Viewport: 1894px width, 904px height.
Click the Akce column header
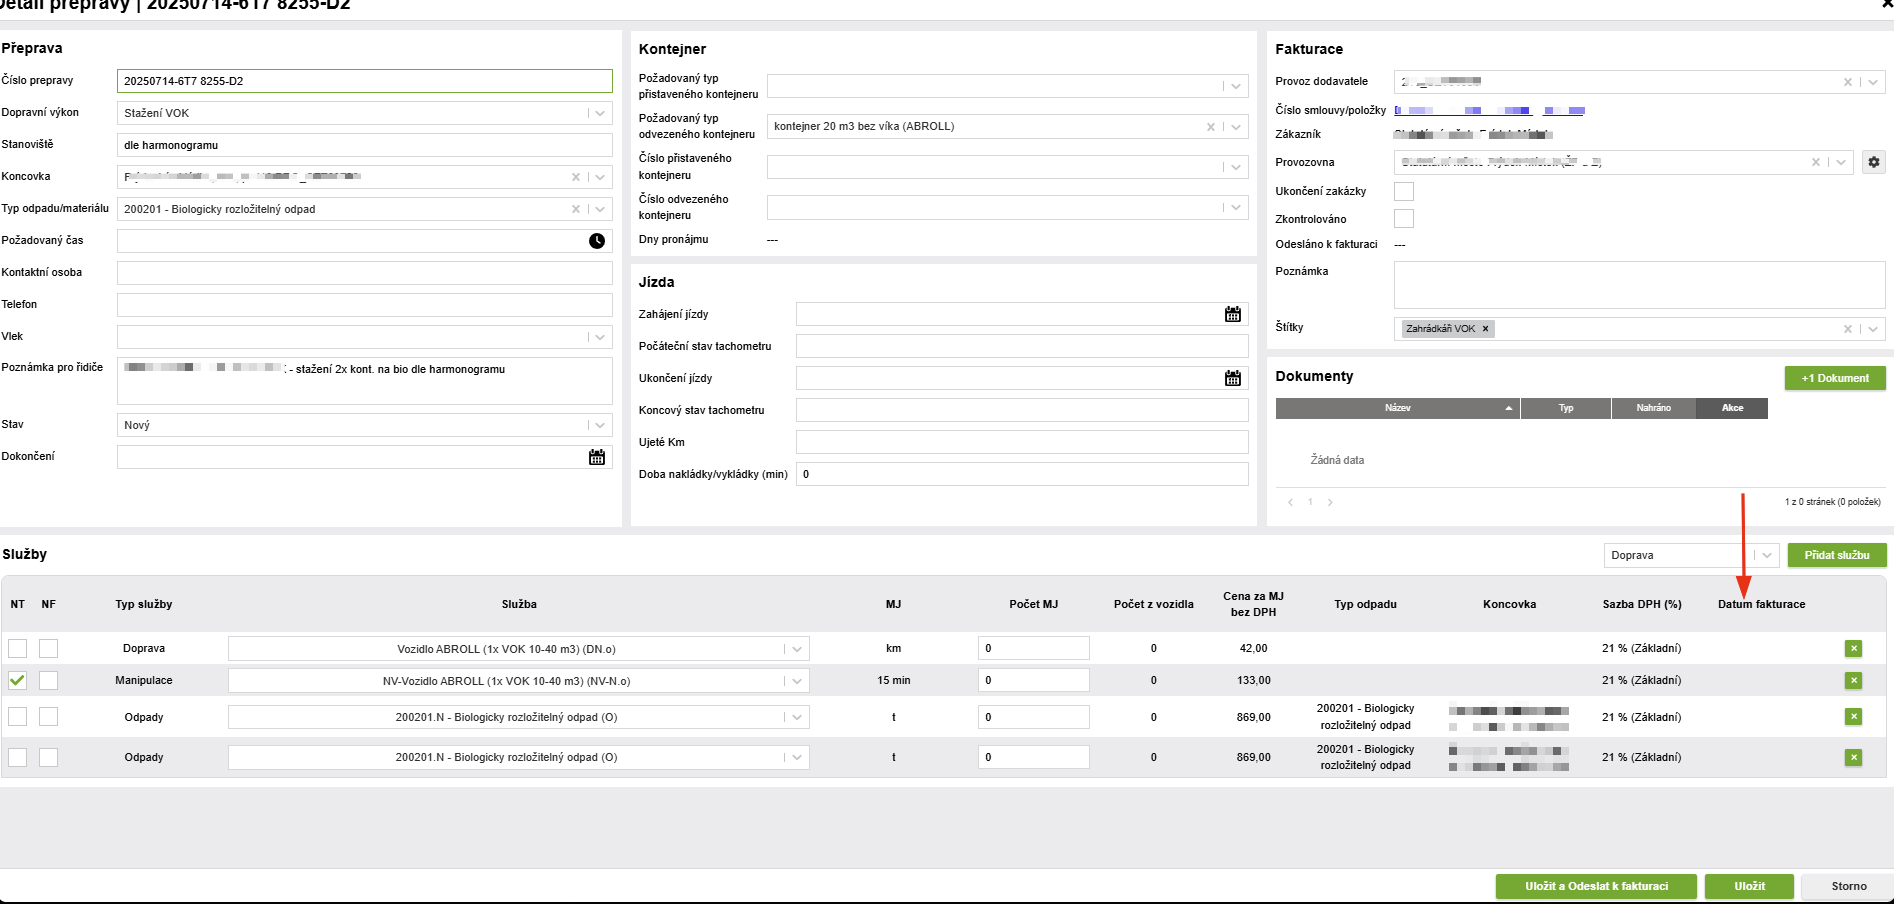1732,408
